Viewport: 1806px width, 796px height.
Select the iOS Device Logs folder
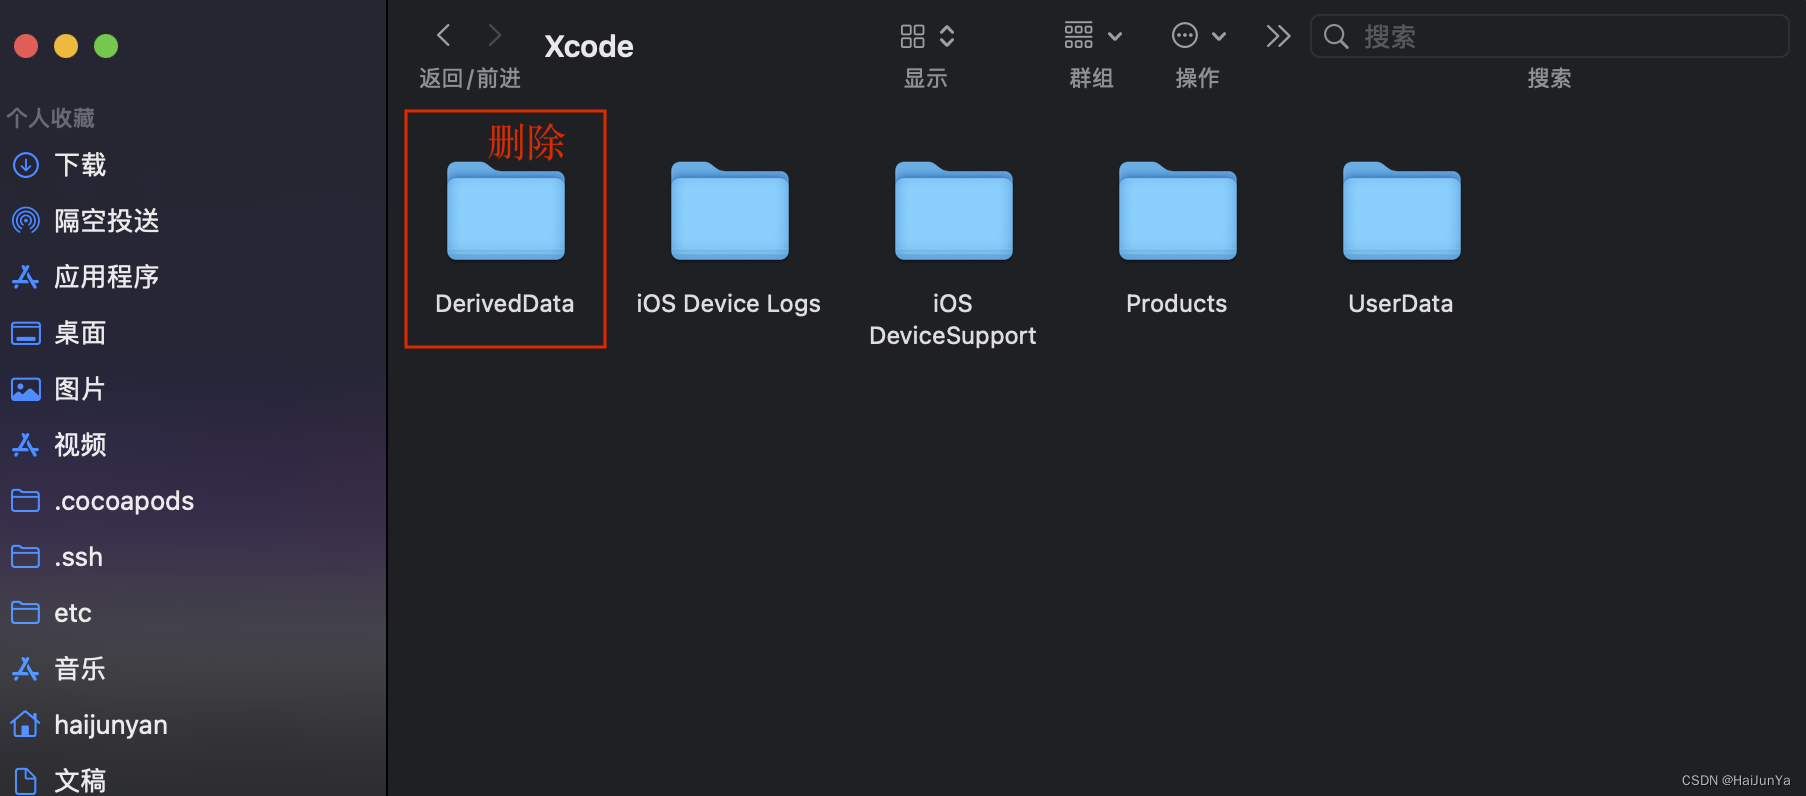tap(730, 210)
